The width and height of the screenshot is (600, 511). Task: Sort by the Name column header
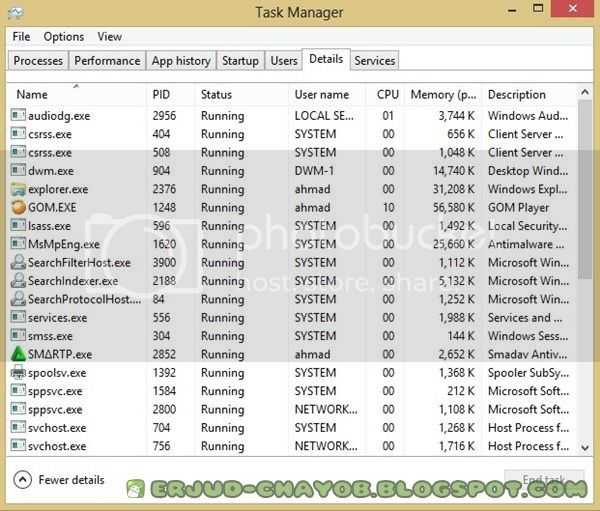click(77, 94)
